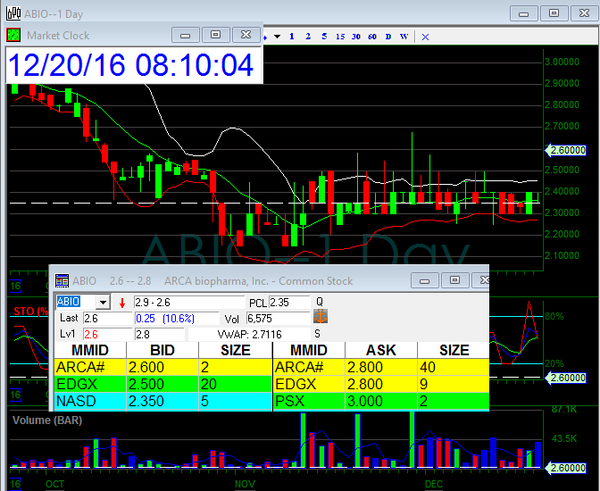The width and height of the screenshot is (600, 491).
Task: Open the ABIO symbol dropdown
Action: [101, 301]
